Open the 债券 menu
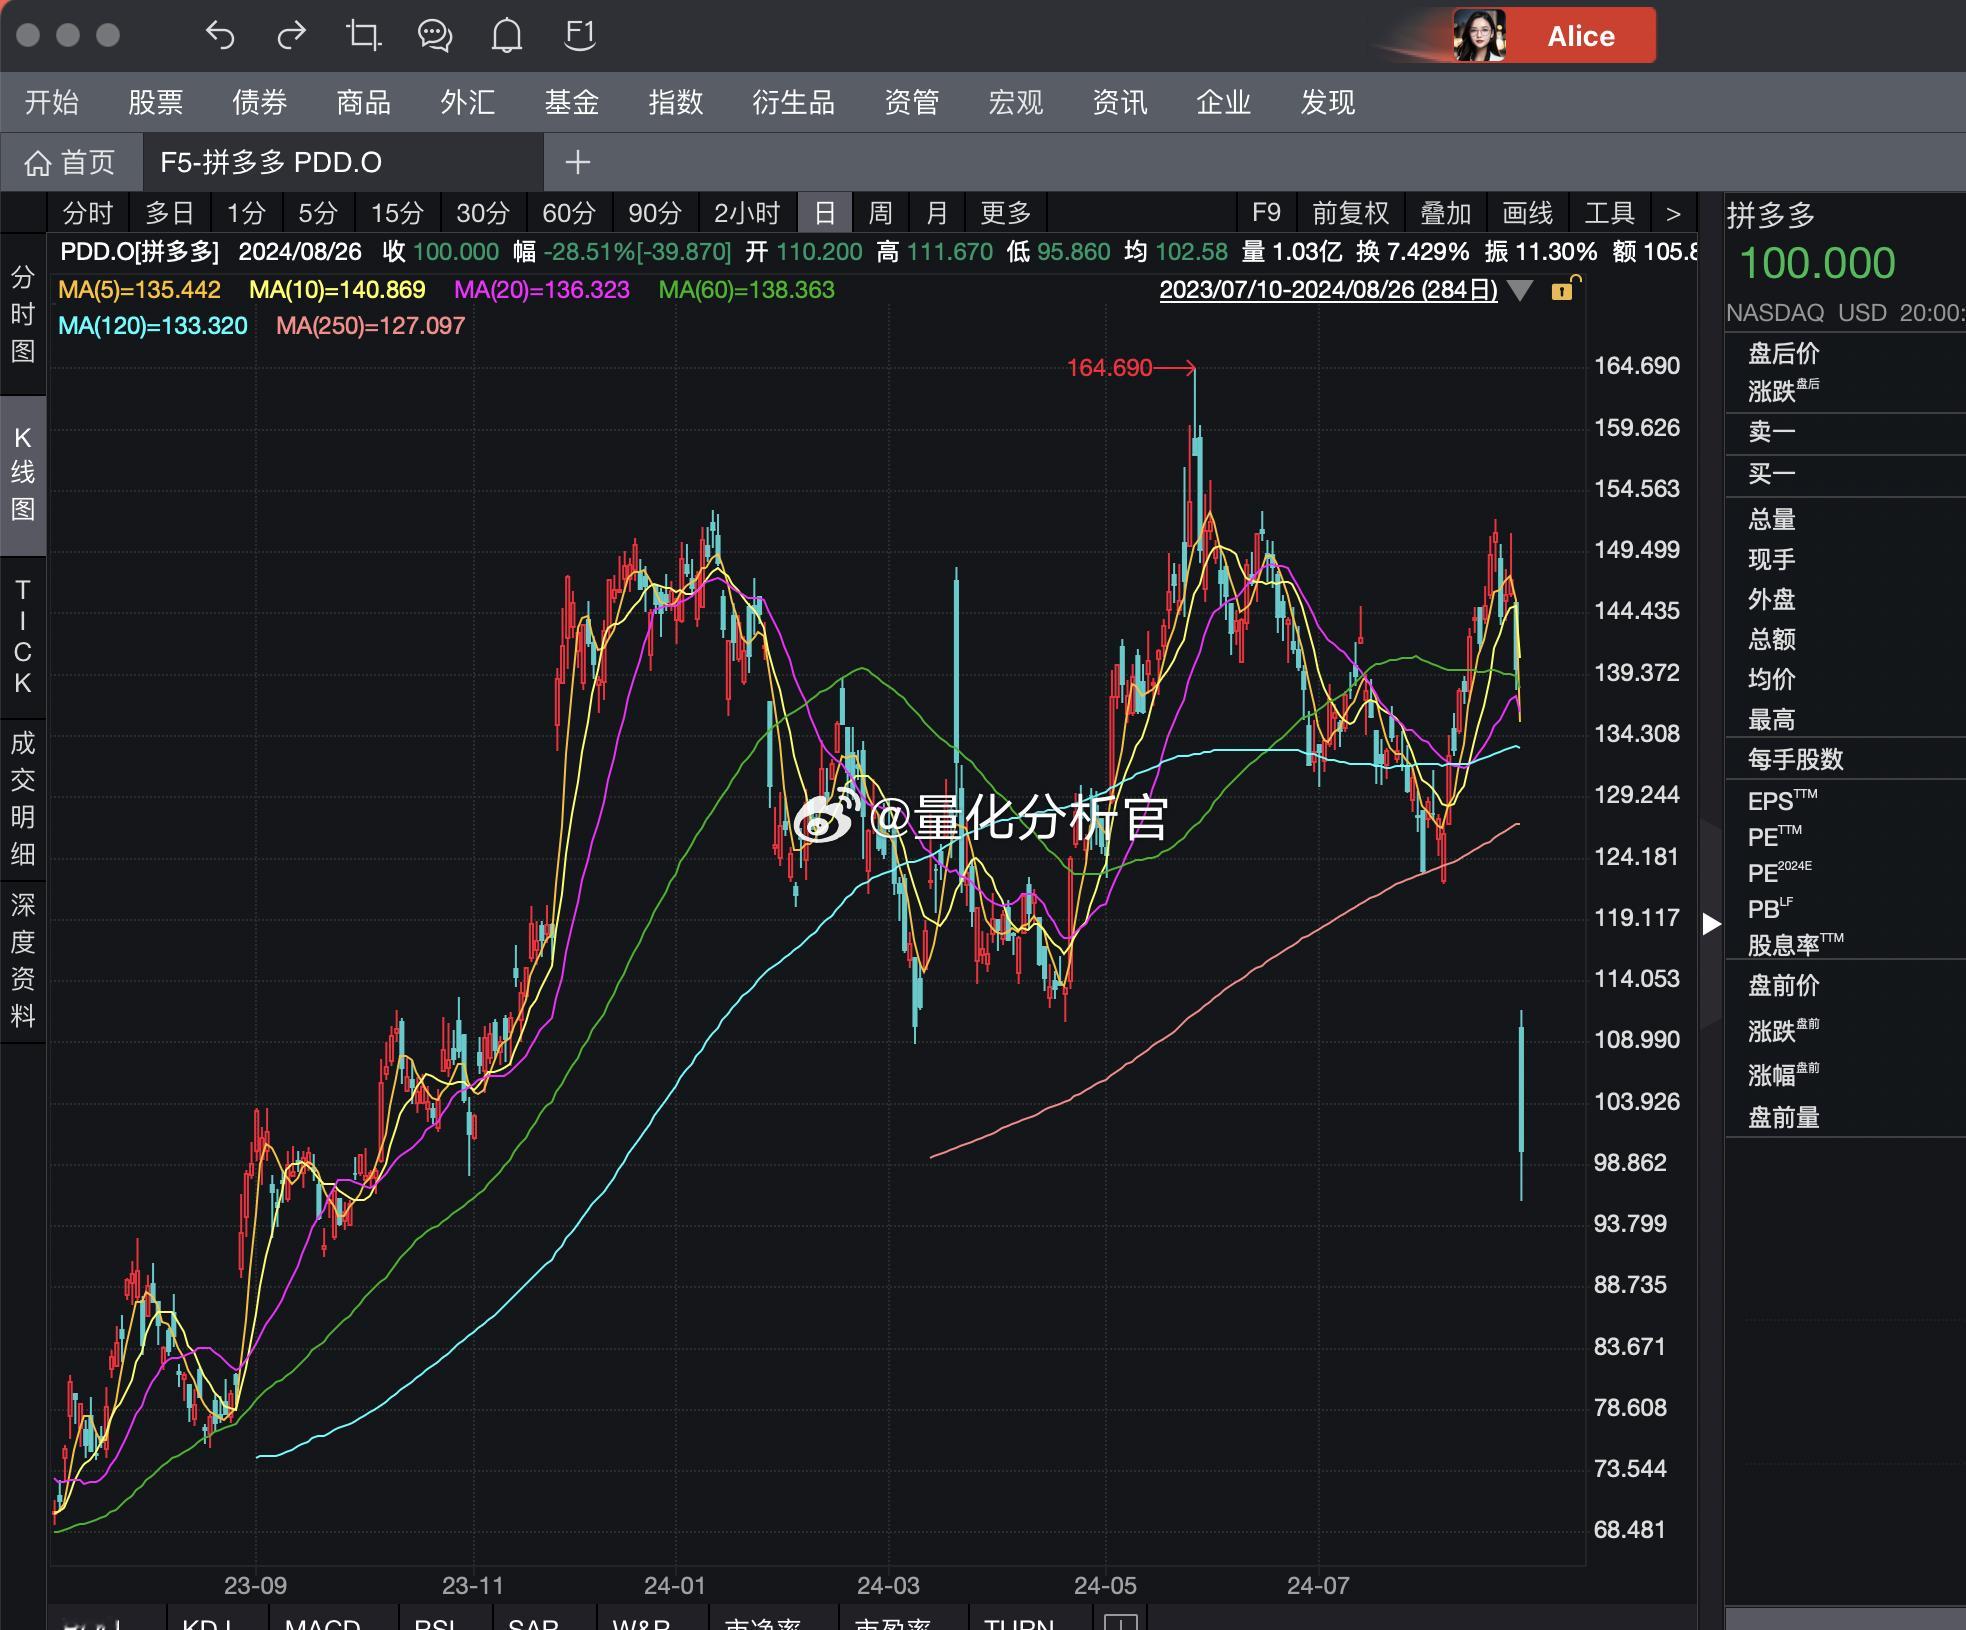 (260, 102)
